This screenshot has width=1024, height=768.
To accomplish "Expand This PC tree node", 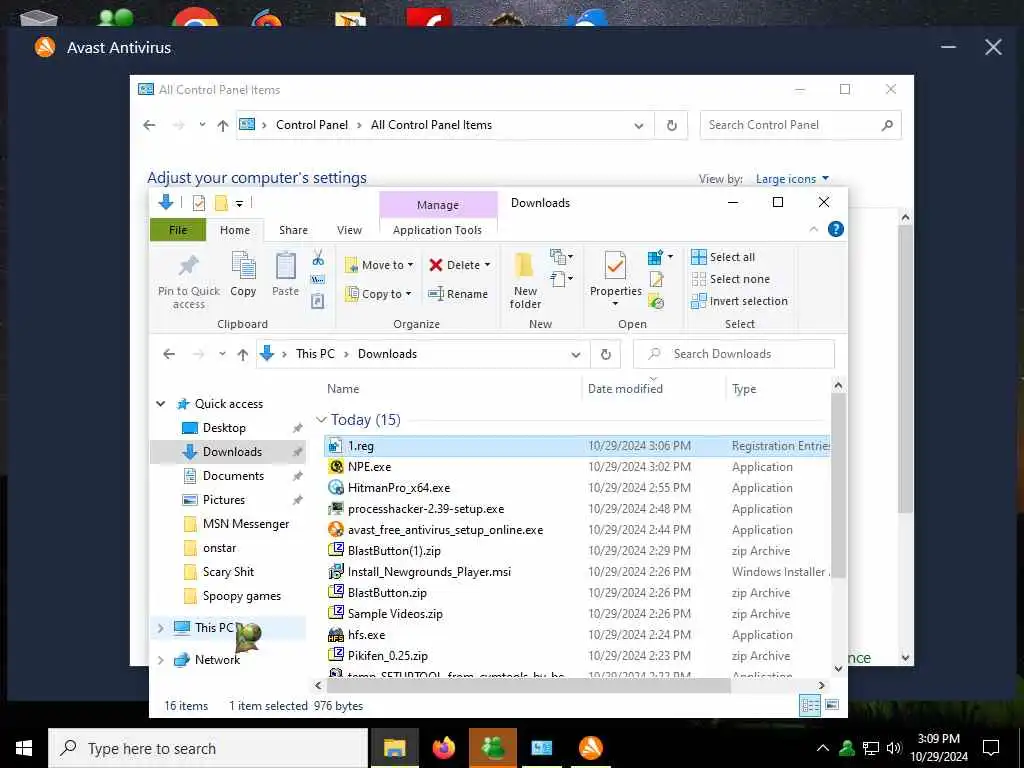I will (161, 628).
